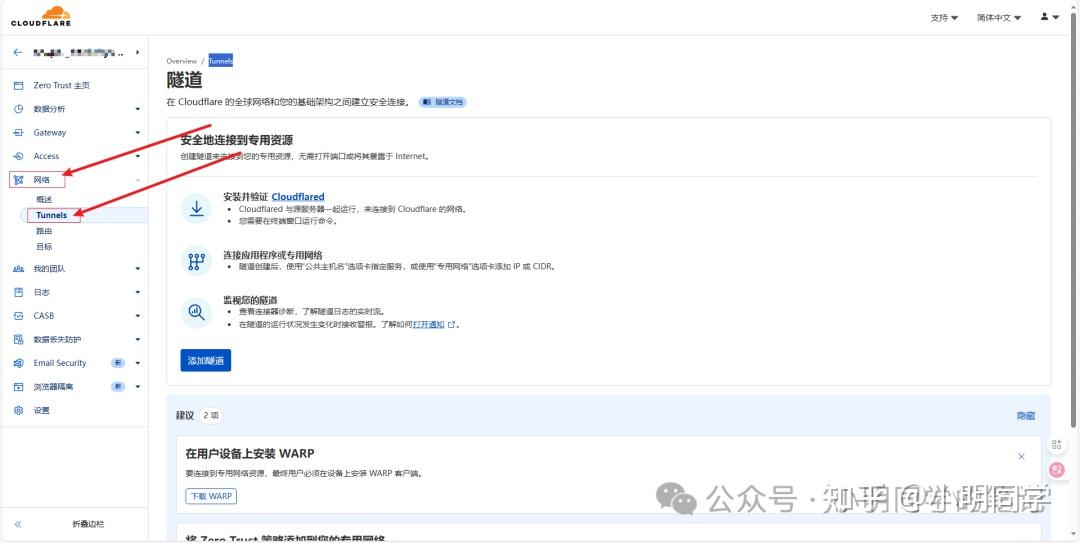Click the monitor tunnel magnifier icon
Image resolution: width=1080 pixels, height=543 pixels.
(x=196, y=312)
